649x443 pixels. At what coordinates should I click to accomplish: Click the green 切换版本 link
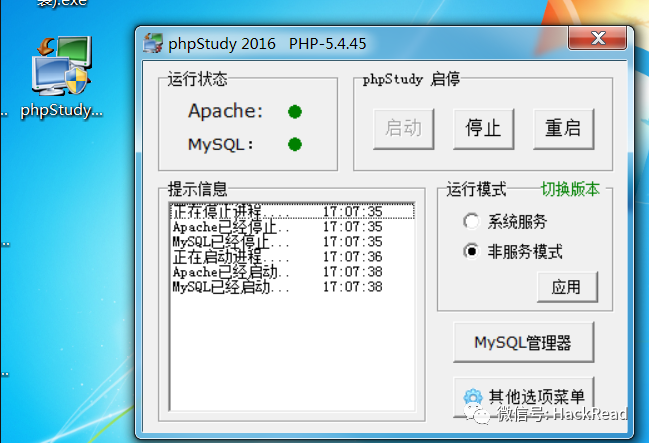pyautogui.click(x=570, y=189)
